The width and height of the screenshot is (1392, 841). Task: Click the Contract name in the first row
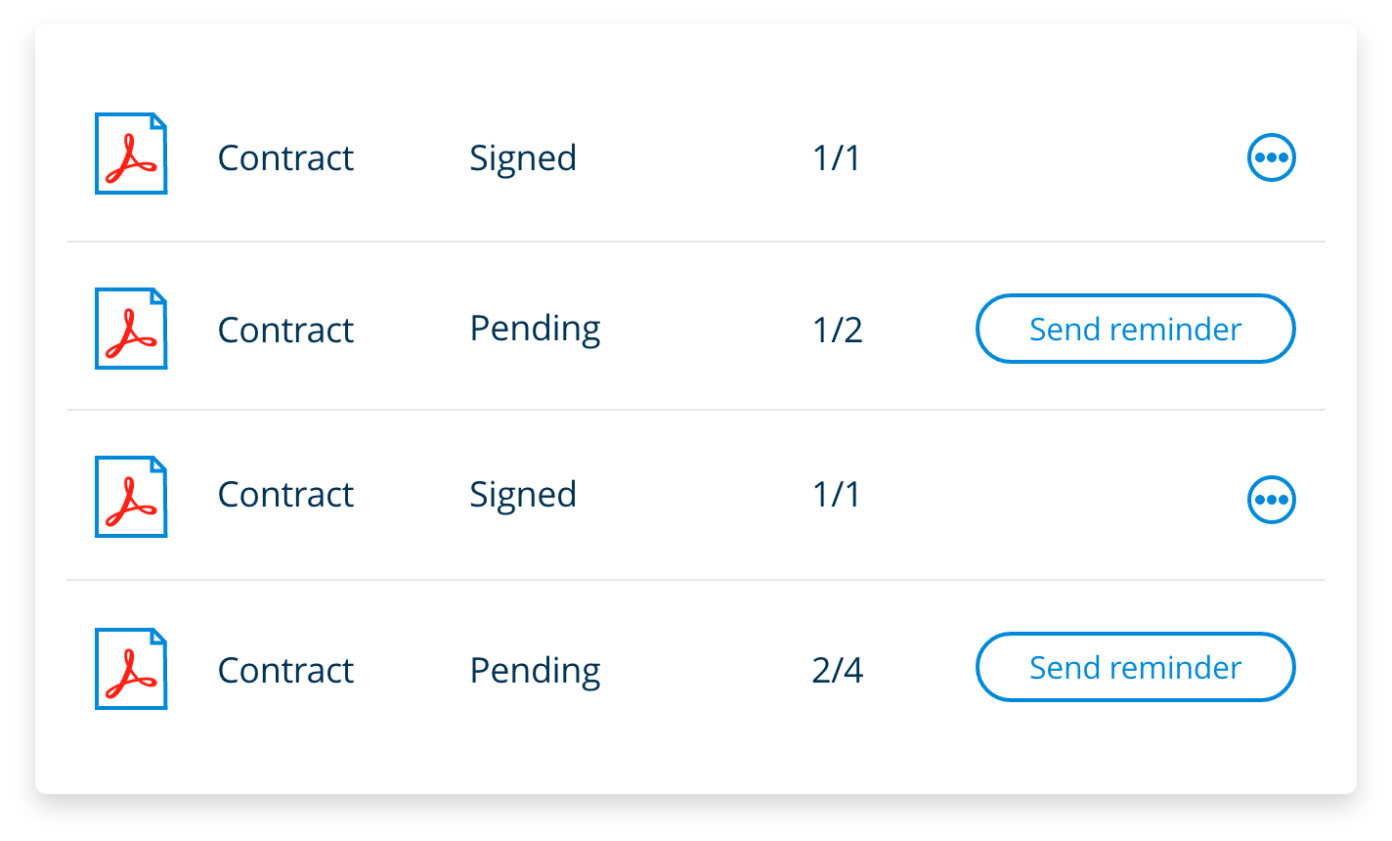pos(285,157)
